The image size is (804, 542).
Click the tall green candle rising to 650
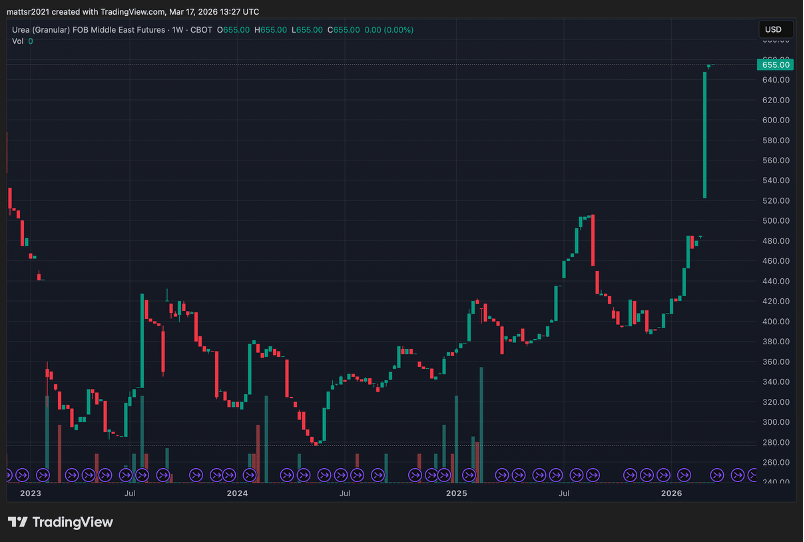(705, 135)
